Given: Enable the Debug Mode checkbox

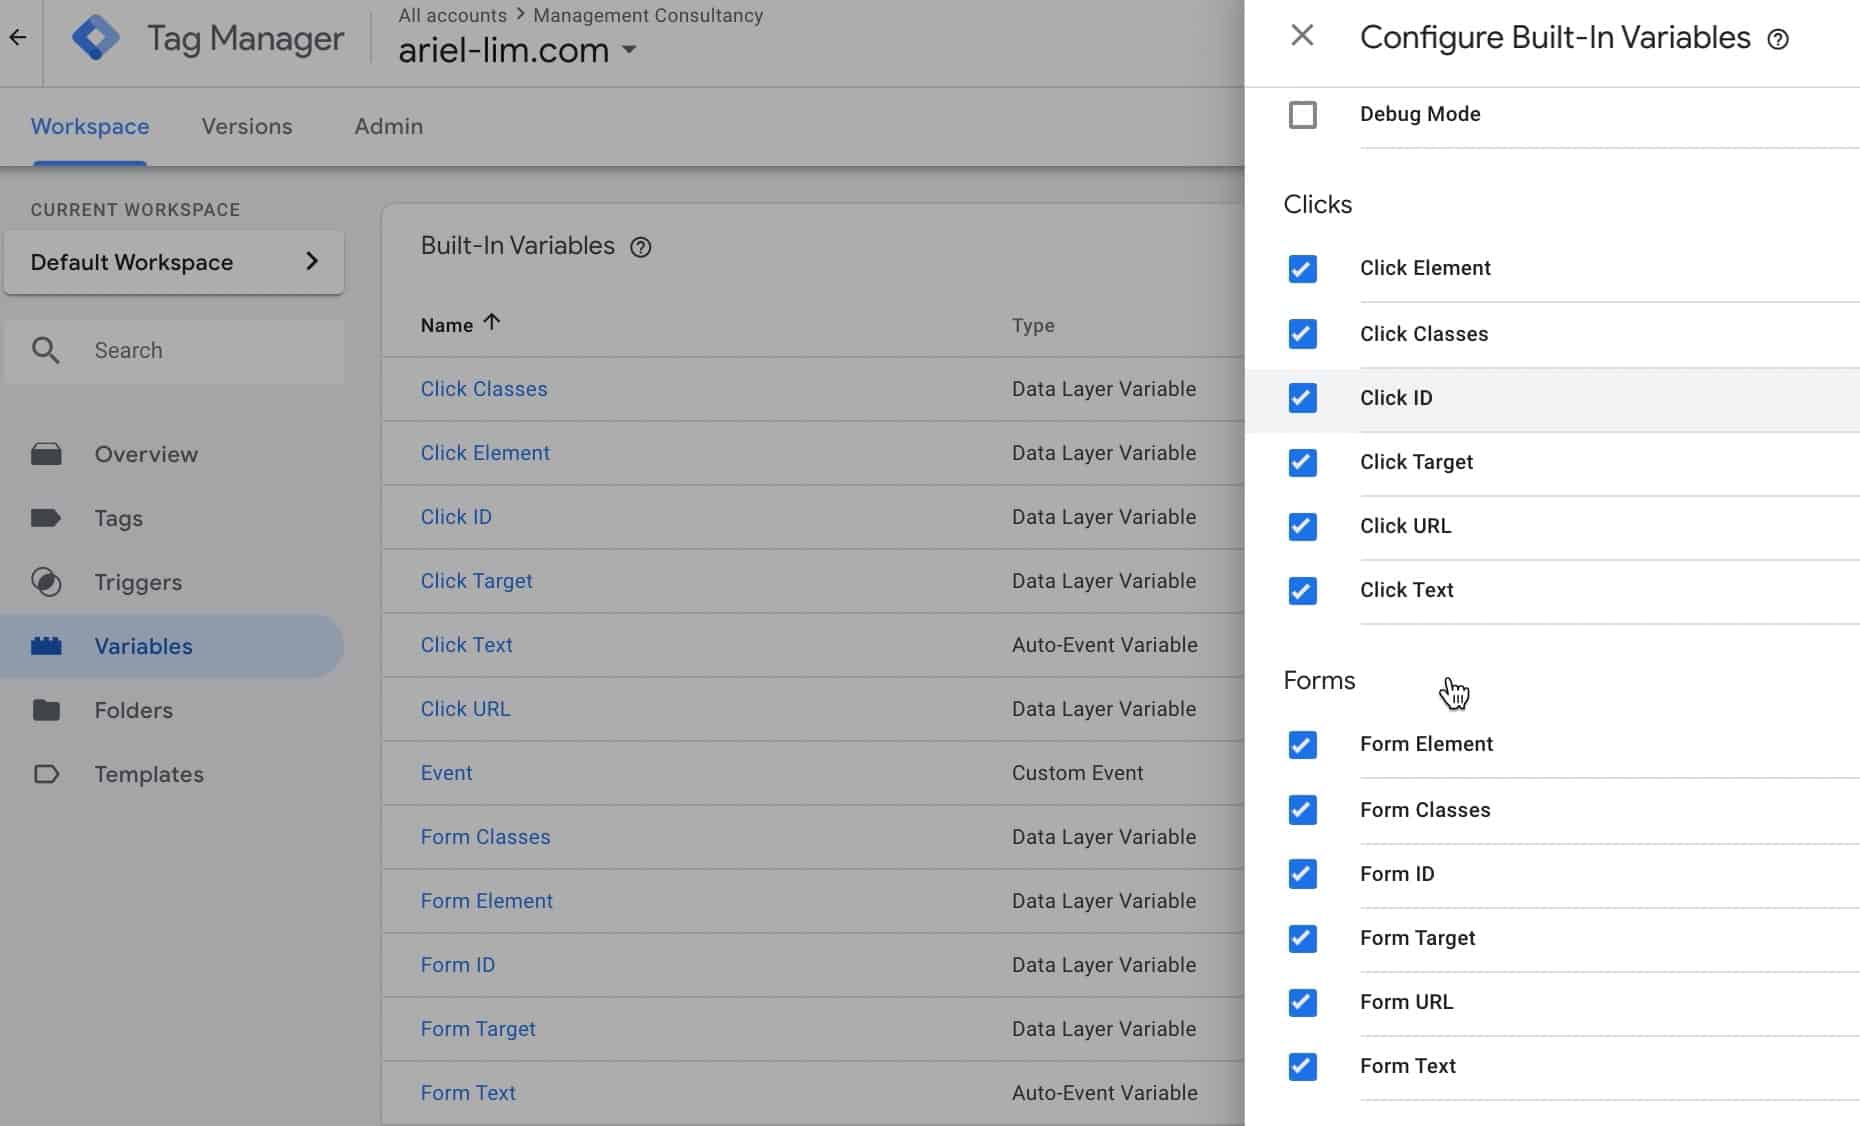Looking at the screenshot, I should click(1302, 115).
